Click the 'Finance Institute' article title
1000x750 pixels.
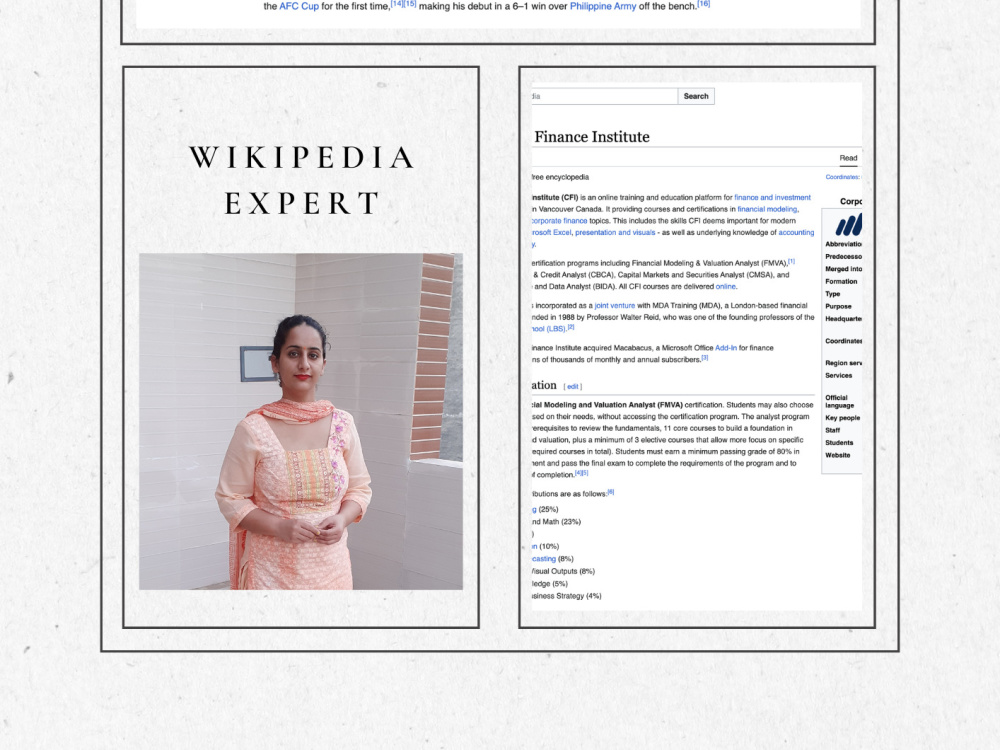(592, 136)
